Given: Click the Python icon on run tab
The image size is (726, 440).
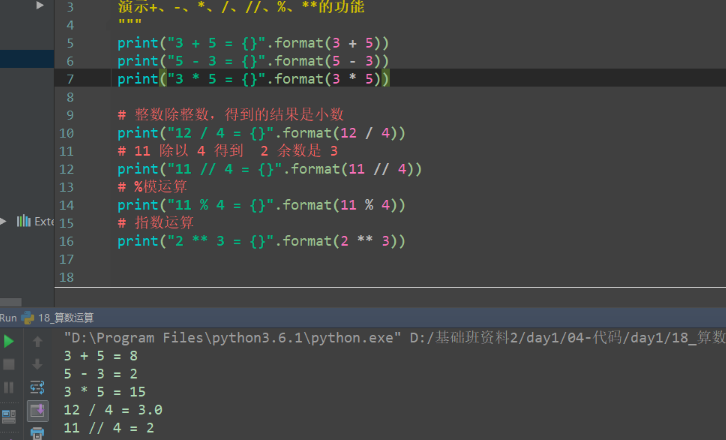Looking at the screenshot, I should click(x=28, y=318).
